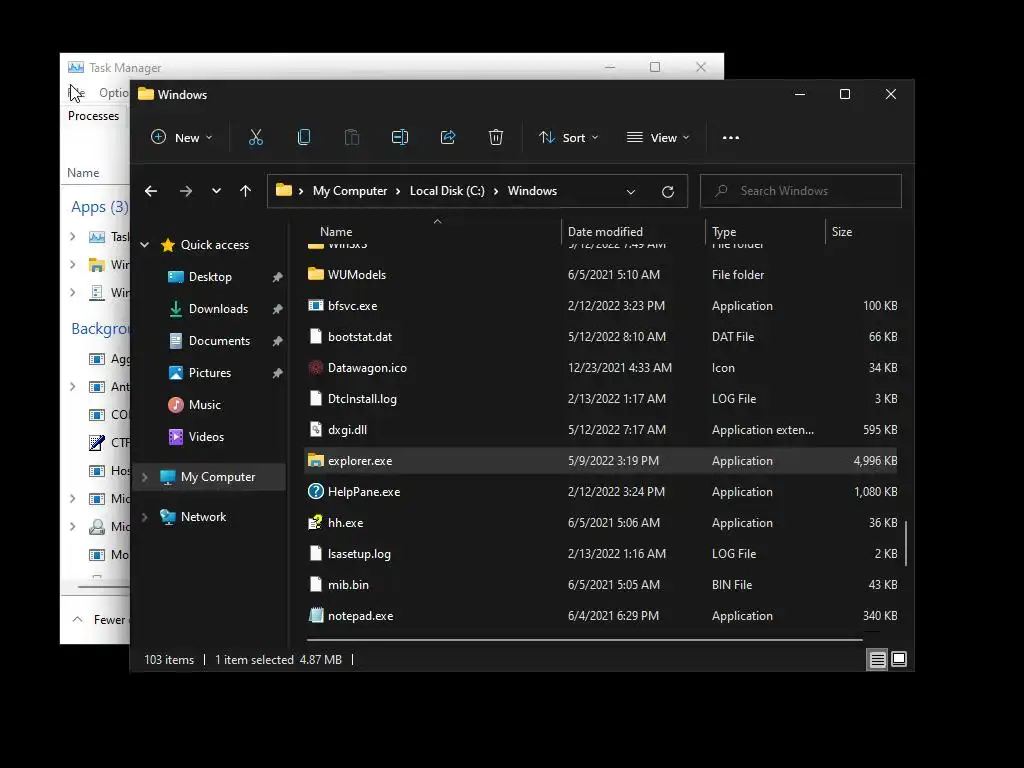Click the Rename icon in toolbar
This screenshot has height=768, width=1024.
(400, 137)
